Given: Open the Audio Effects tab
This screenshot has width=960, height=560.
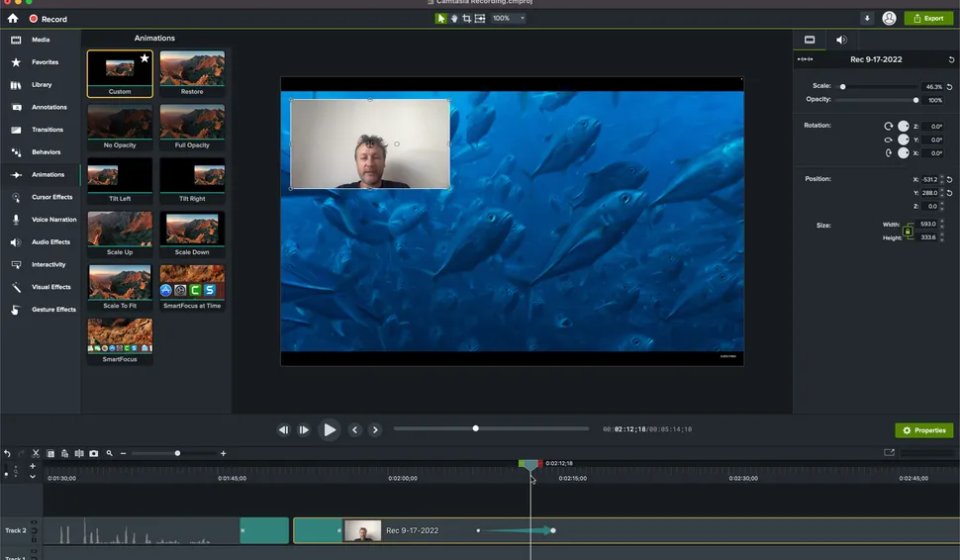Looking at the screenshot, I should (x=40, y=242).
